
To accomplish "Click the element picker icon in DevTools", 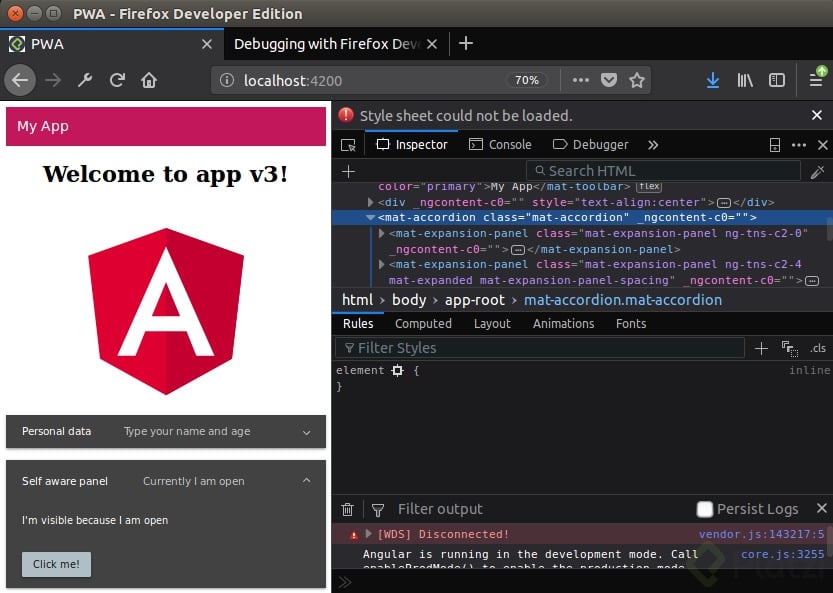I will (x=348, y=145).
